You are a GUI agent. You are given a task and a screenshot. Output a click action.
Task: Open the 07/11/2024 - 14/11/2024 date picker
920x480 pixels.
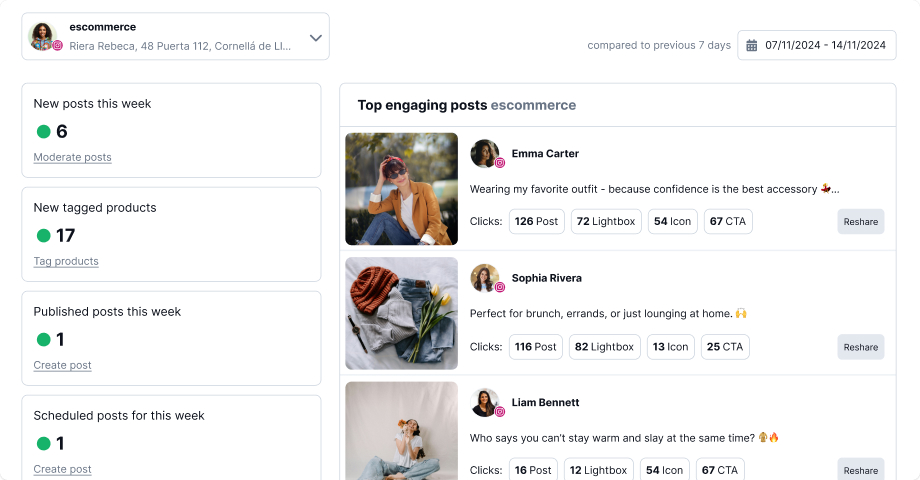[817, 45]
